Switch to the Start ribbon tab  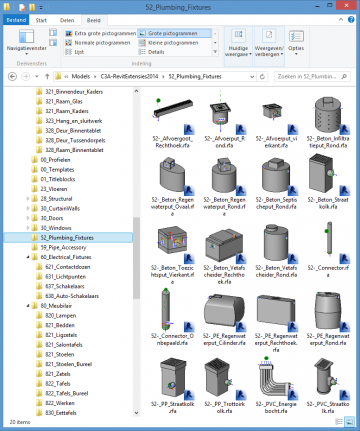point(41,20)
